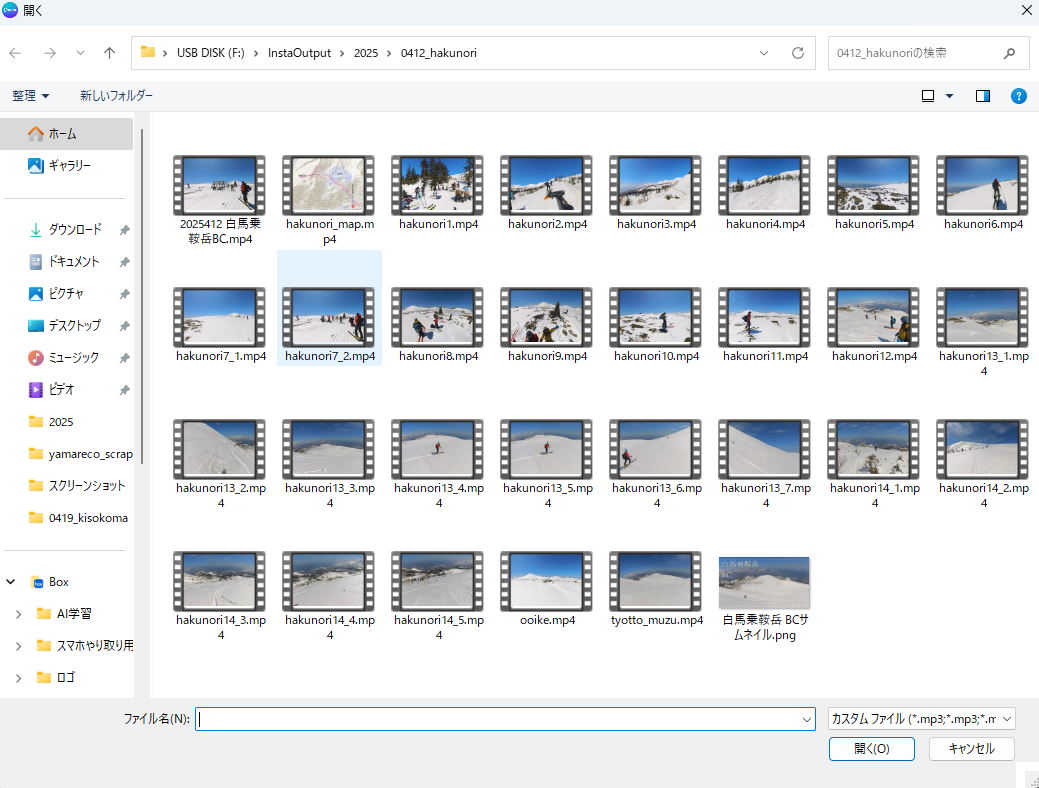Select ホーム in the navigation pane

(62, 134)
